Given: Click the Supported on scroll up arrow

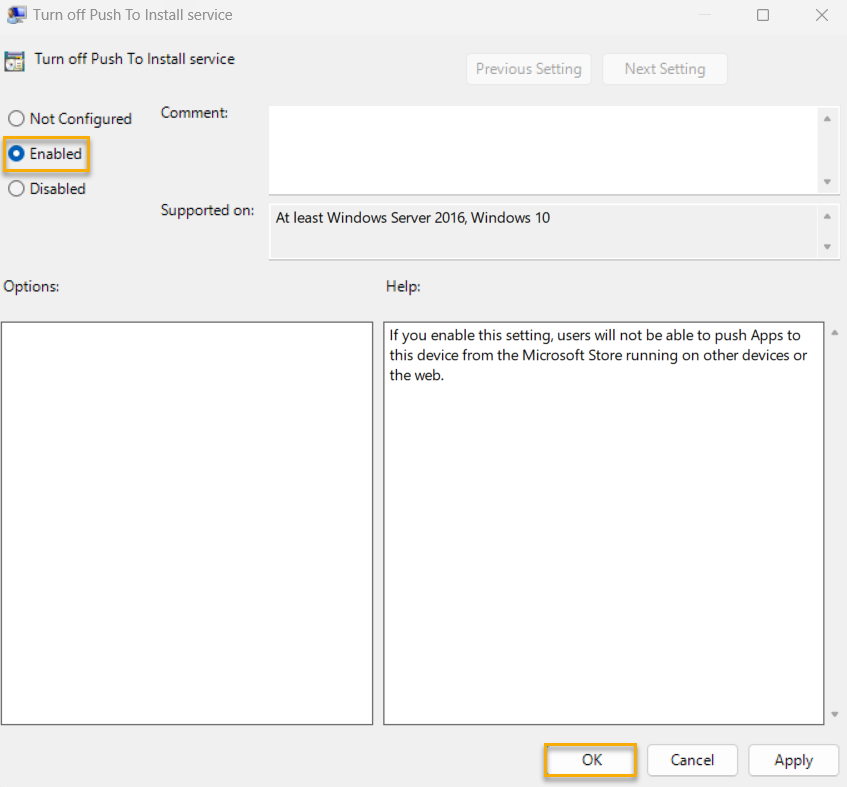Looking at the screenshot, I should click(x=827, y=216).
